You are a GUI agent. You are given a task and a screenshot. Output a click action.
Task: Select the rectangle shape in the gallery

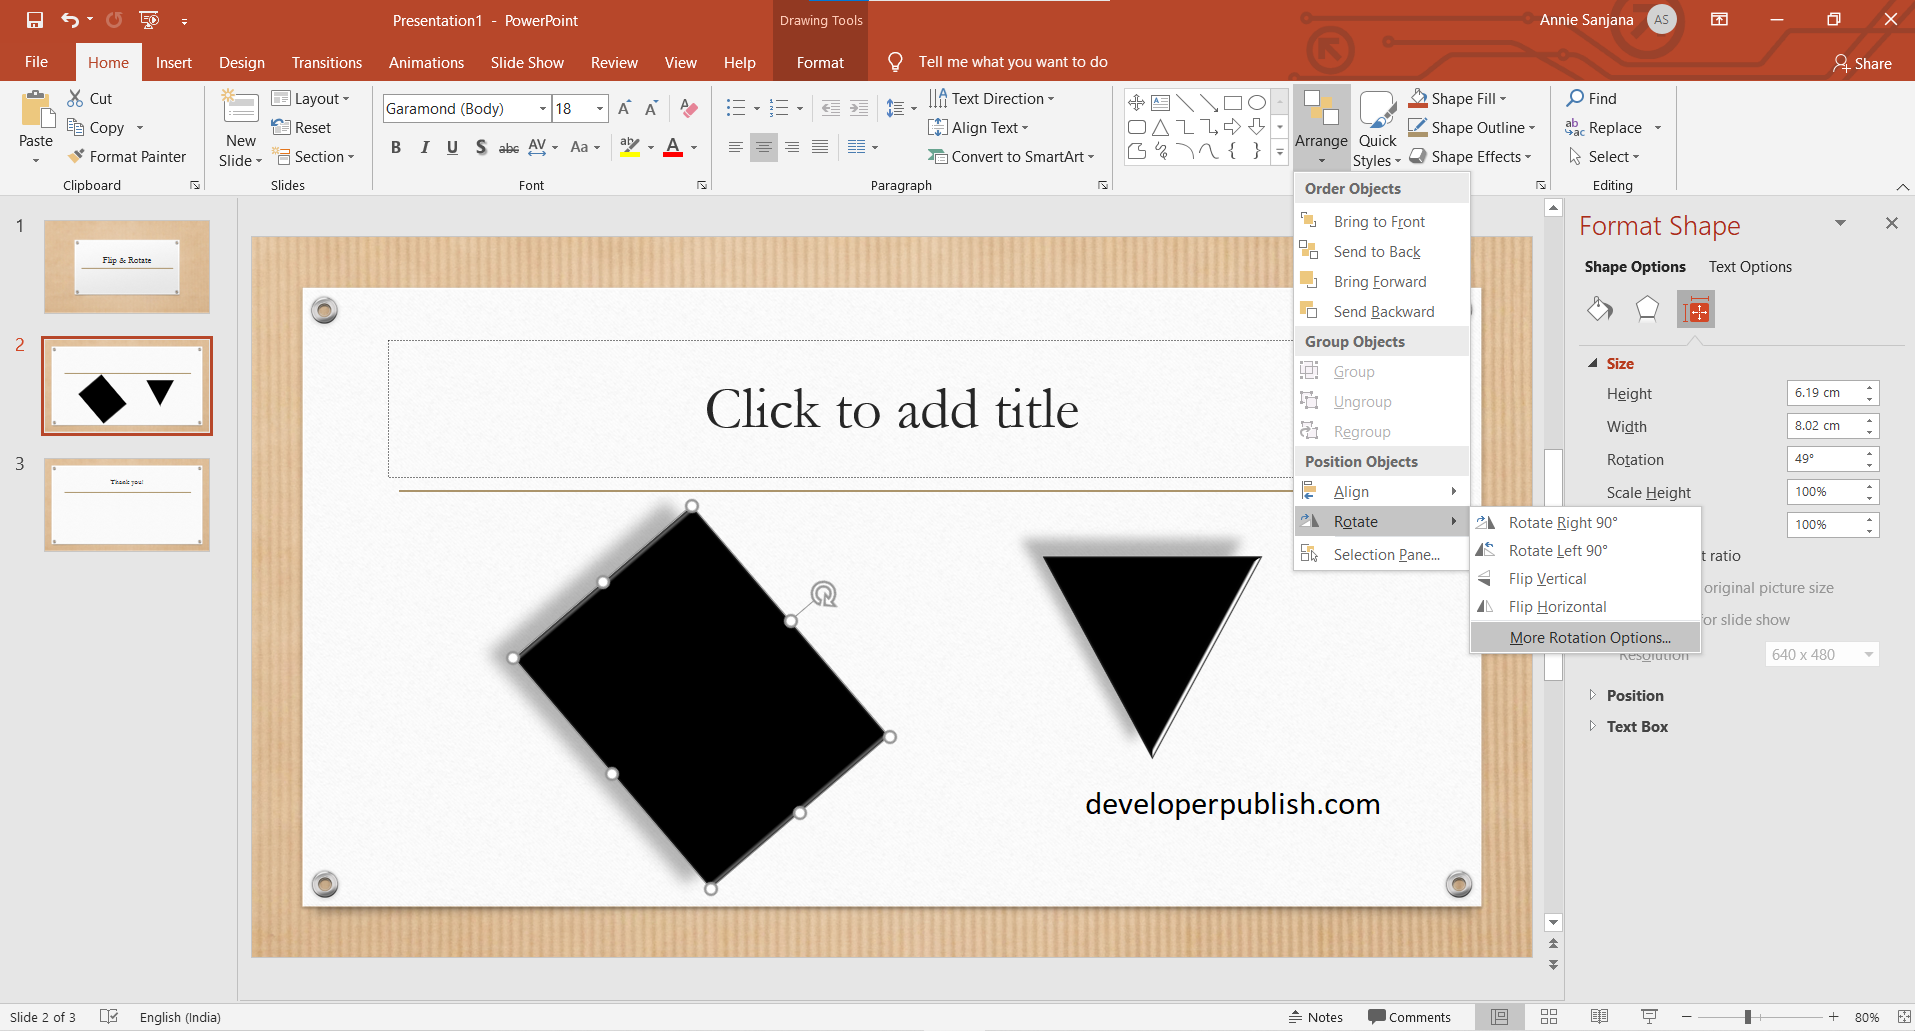click(x=1234, y=101)
